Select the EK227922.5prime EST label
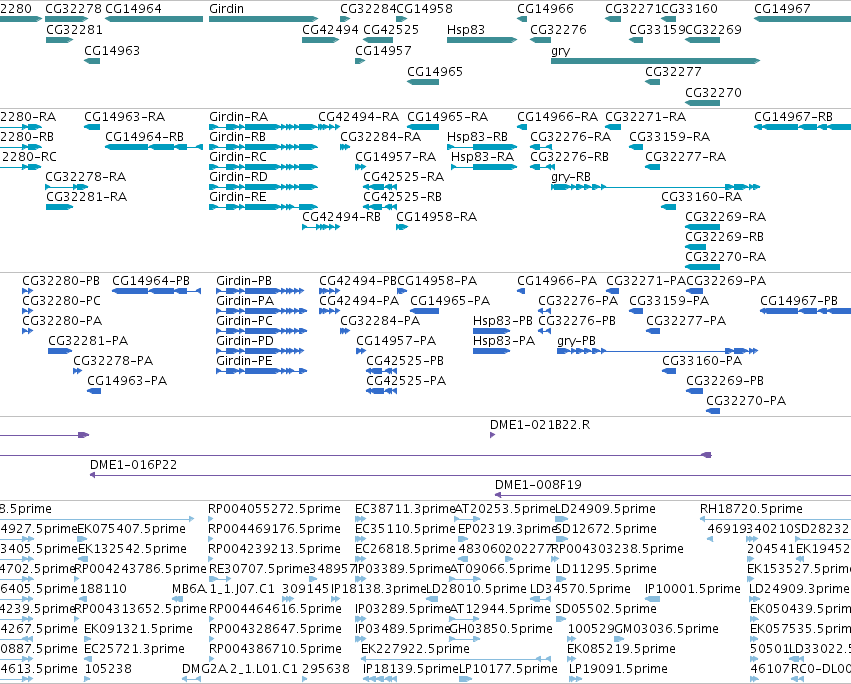The width and height of the screenshot is (851, 684). click(x=415, y=649)
